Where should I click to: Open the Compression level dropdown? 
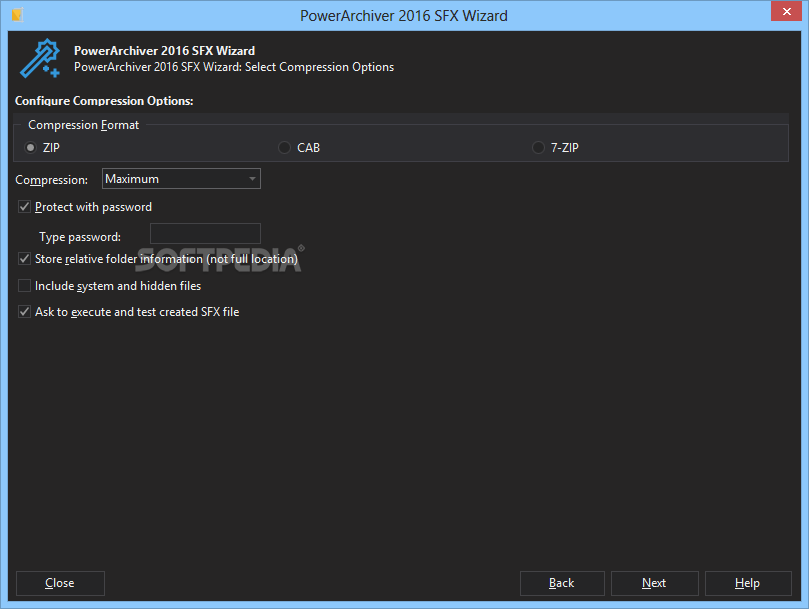coord(181,179)
